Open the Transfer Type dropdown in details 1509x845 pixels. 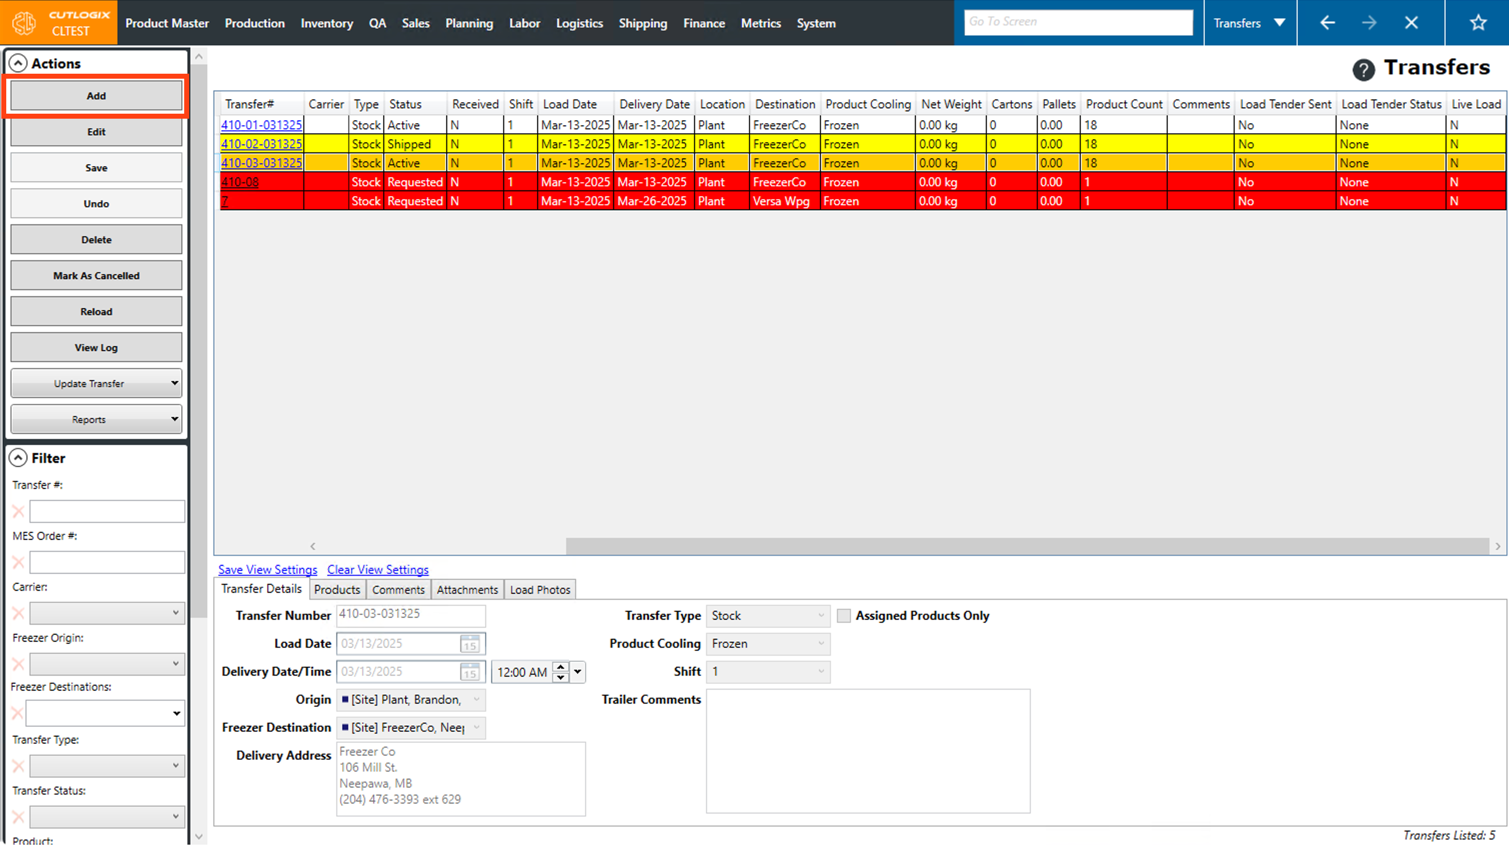(x=767, y=616)
